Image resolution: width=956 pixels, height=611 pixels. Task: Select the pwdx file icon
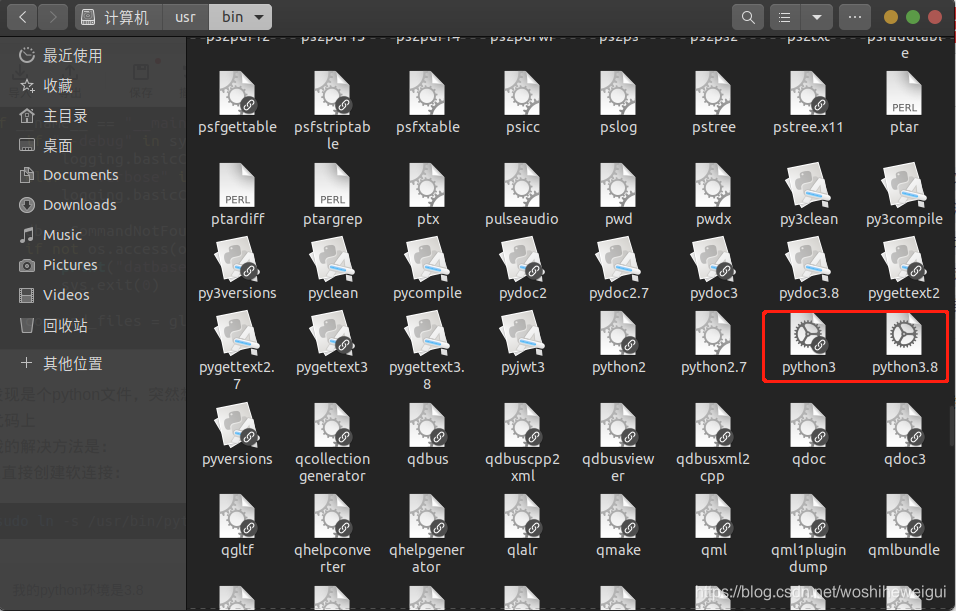click(713, 185)
